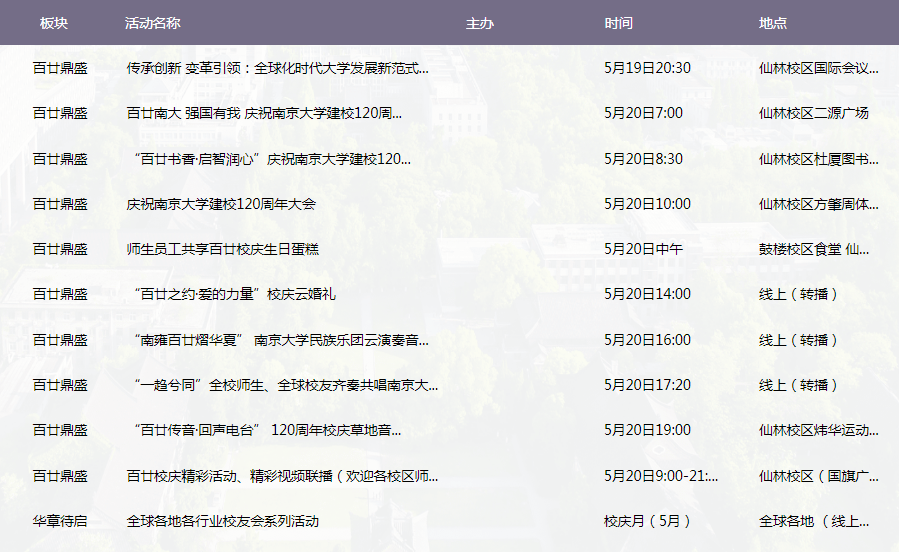Select the 主办 column header
The height and width of the screenshot is (552, 899).
479,23
